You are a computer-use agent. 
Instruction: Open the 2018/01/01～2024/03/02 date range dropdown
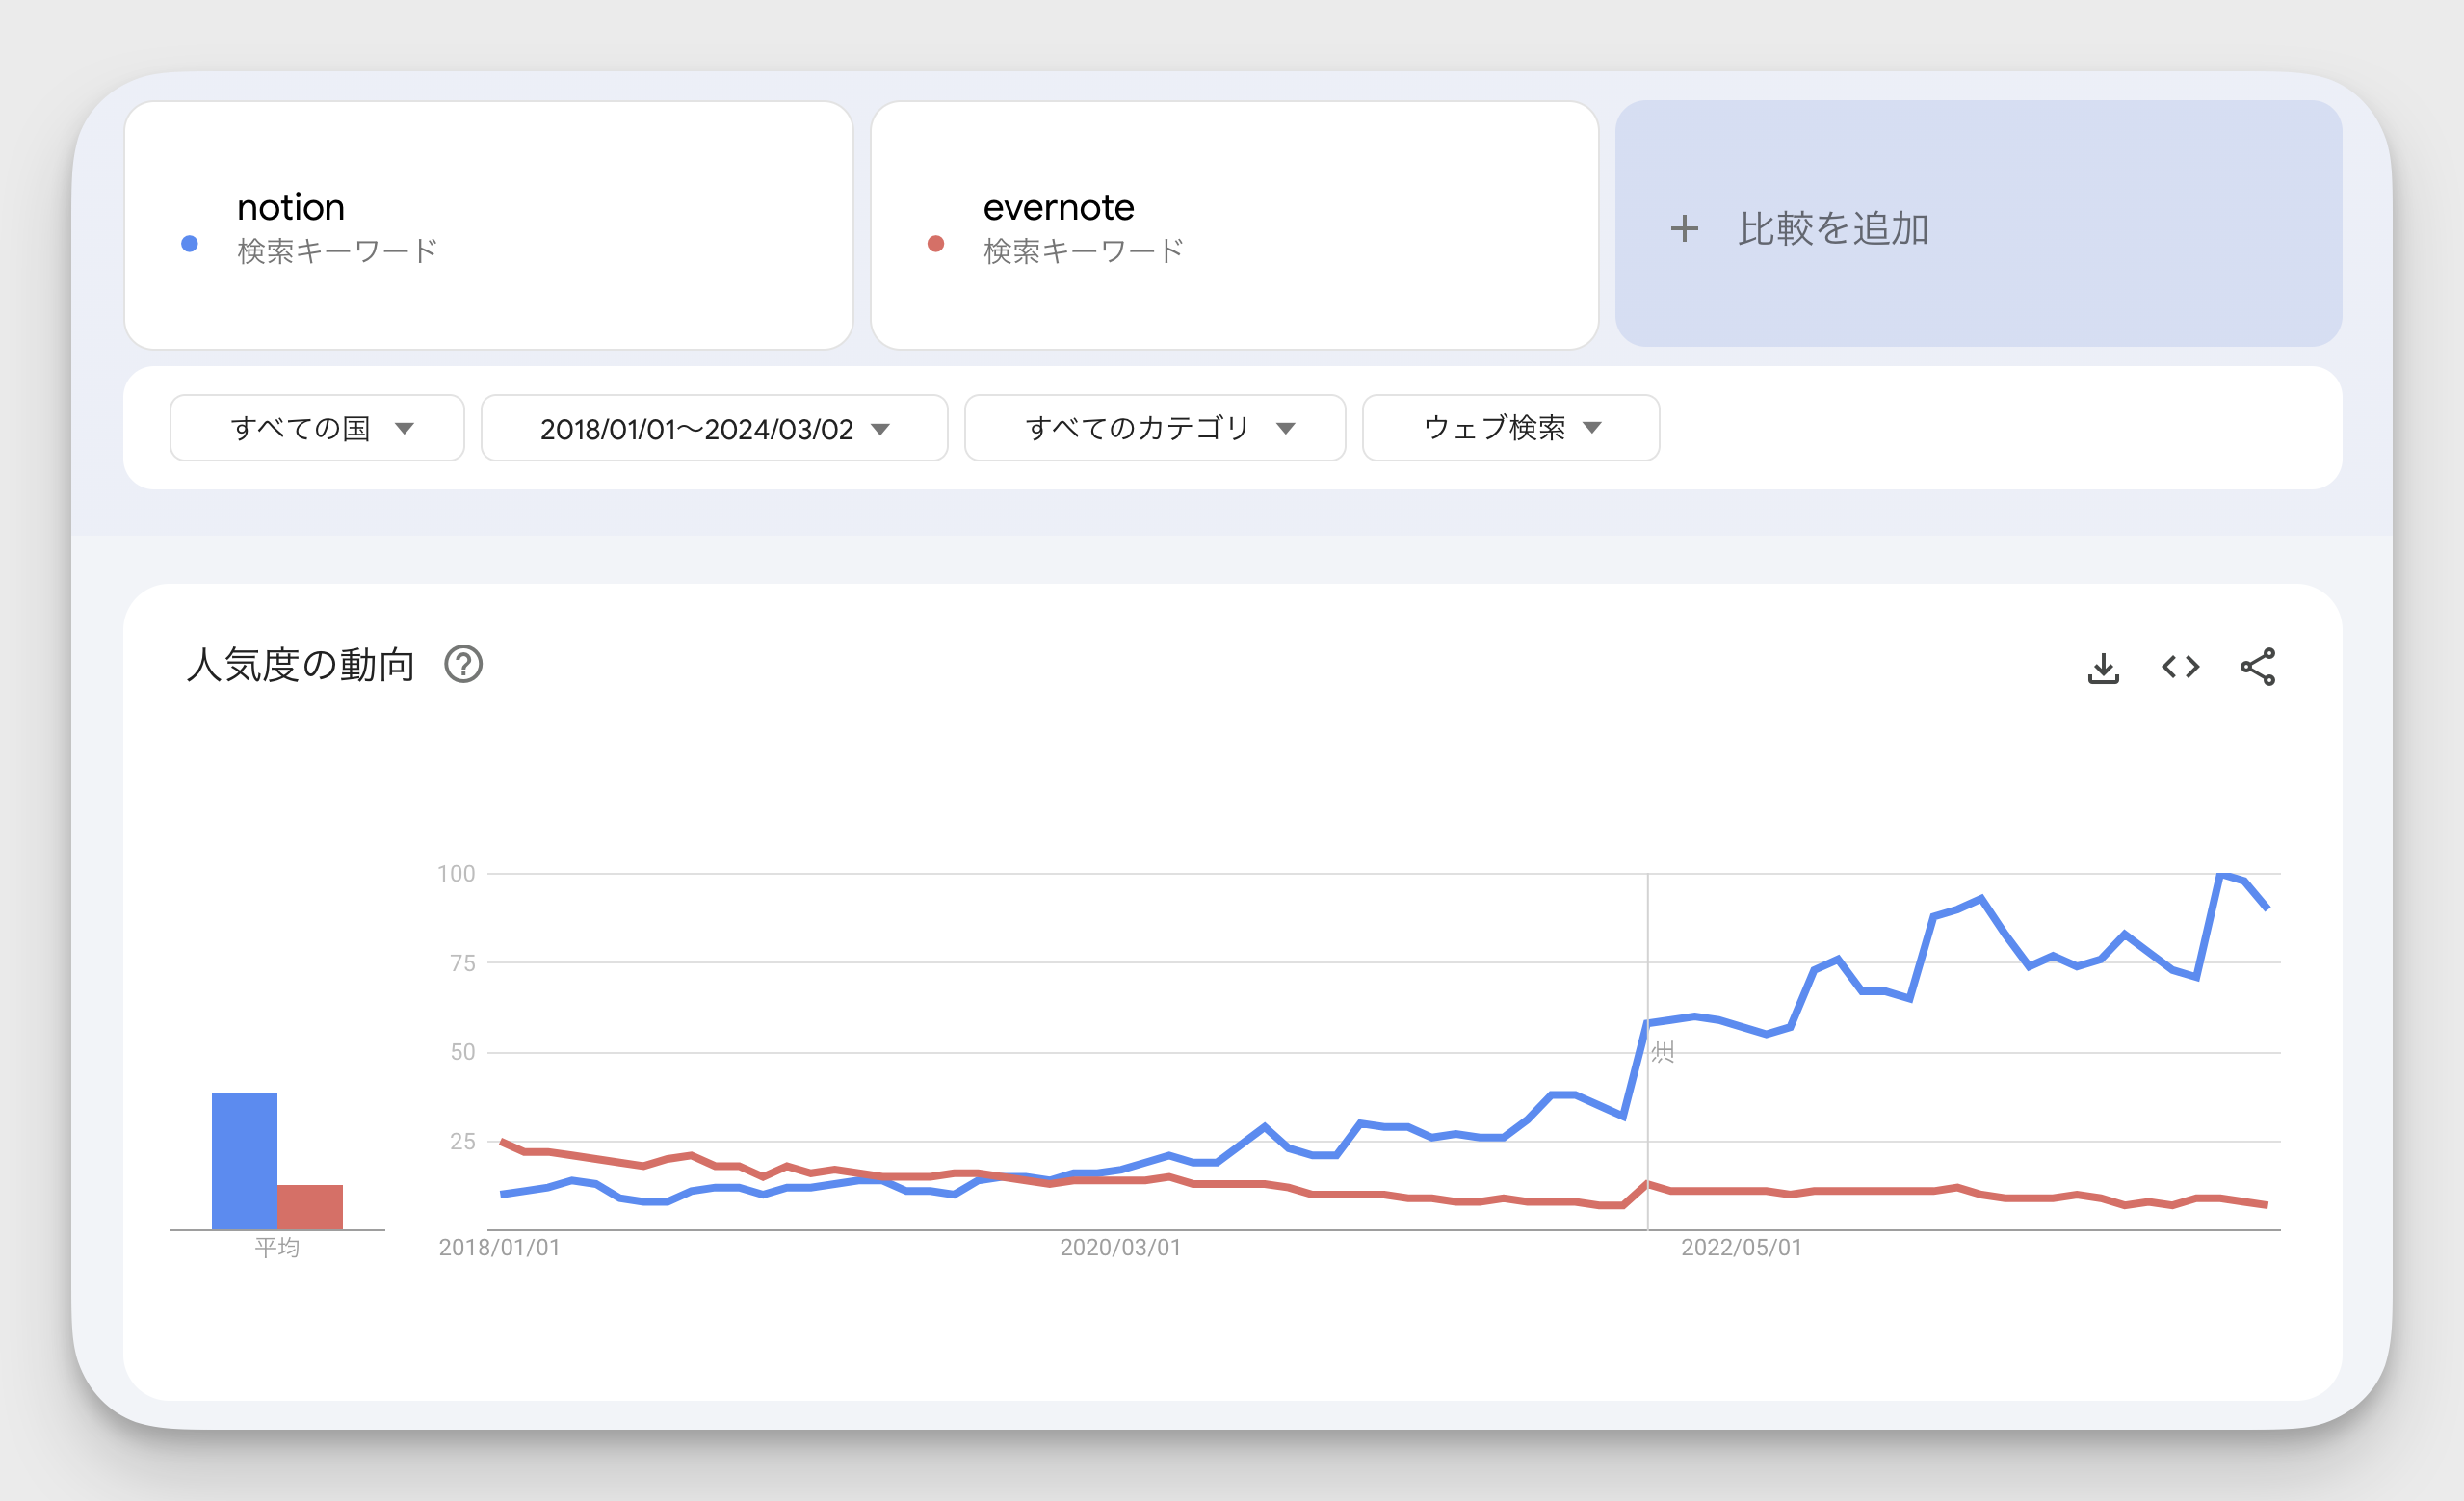[714, 428]
